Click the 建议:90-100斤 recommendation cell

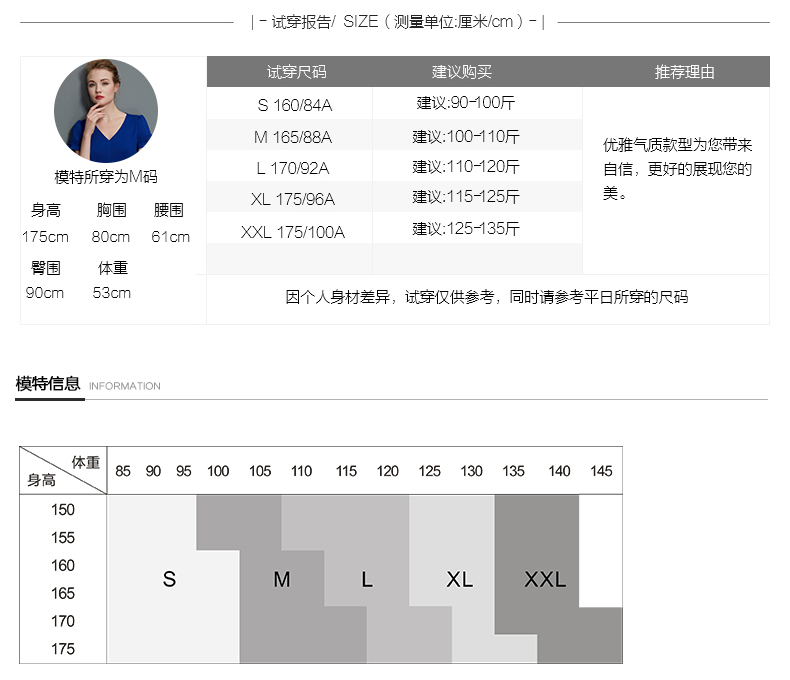[466, 103]
